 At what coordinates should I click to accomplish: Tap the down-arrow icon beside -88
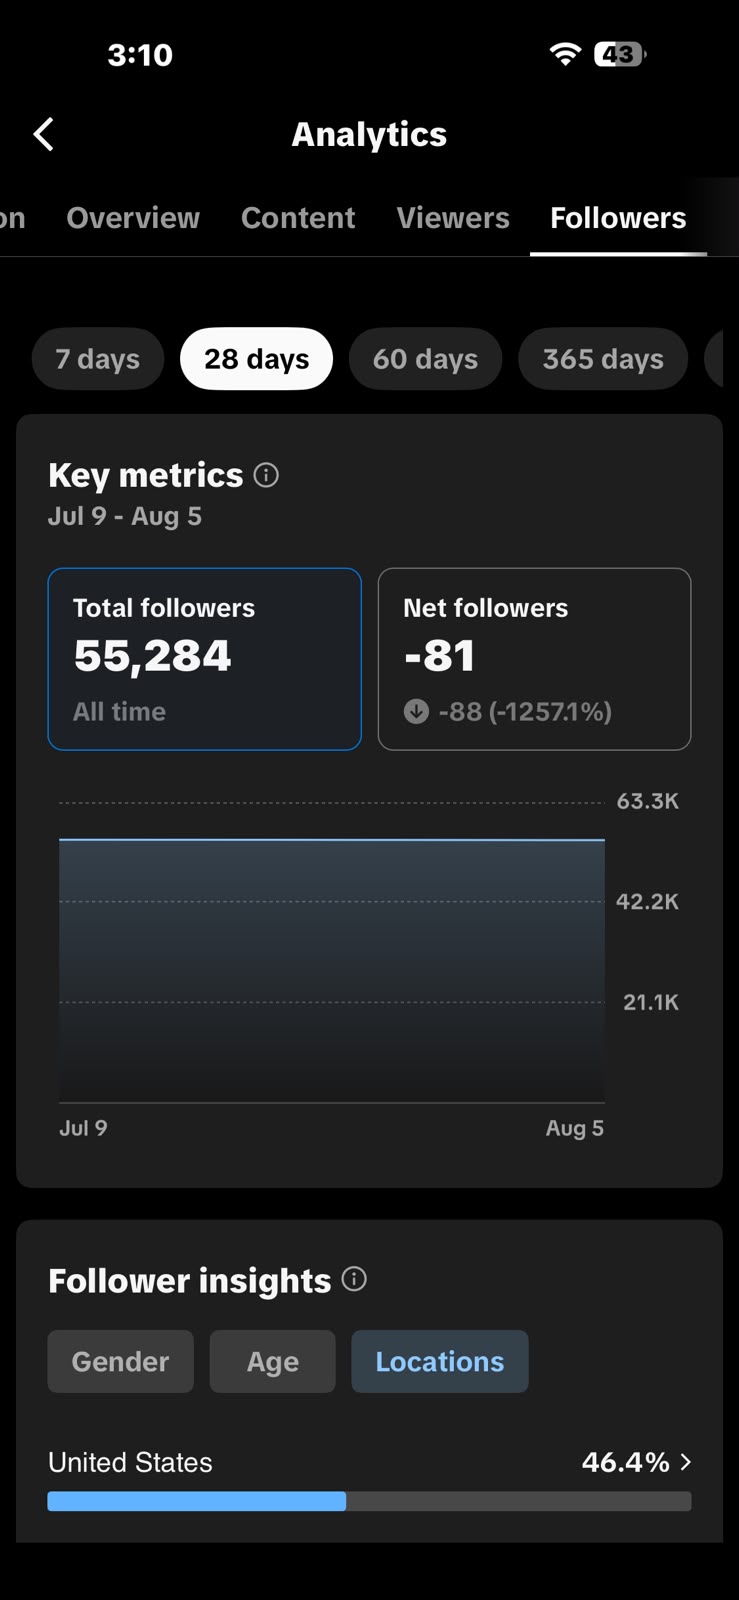click(416, 711)
